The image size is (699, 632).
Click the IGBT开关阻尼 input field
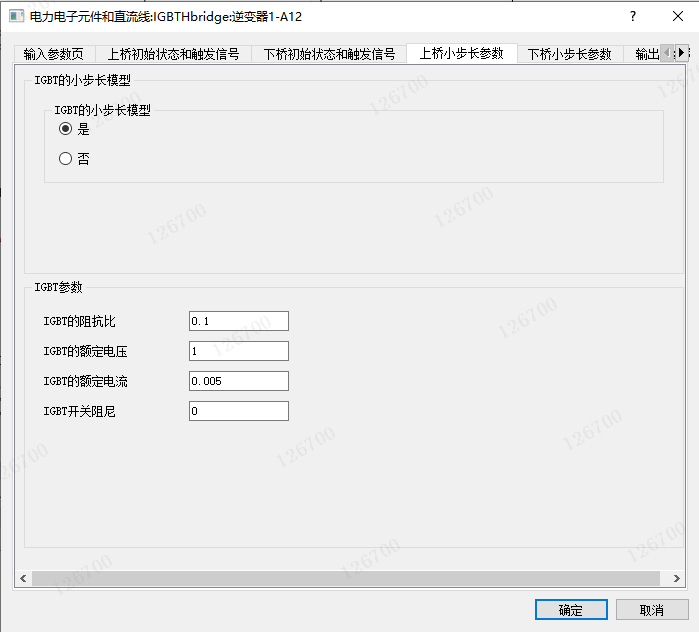click(x=238, y=411)
